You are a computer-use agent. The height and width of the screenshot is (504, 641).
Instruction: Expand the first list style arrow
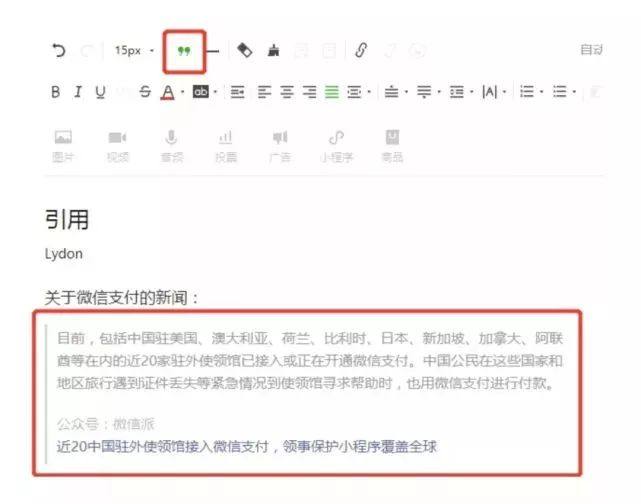tap(541, 92)
